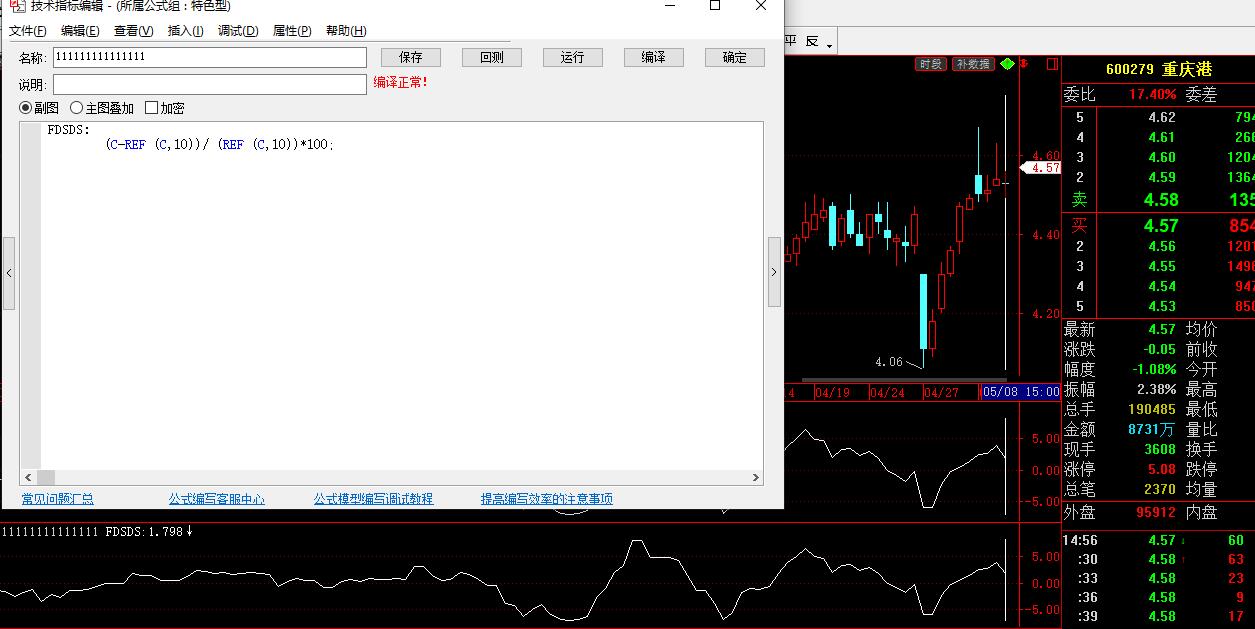Click the 时段 chart button
Image resolution: width=1255 pixels, height=629 pixels.
[931, 64]
